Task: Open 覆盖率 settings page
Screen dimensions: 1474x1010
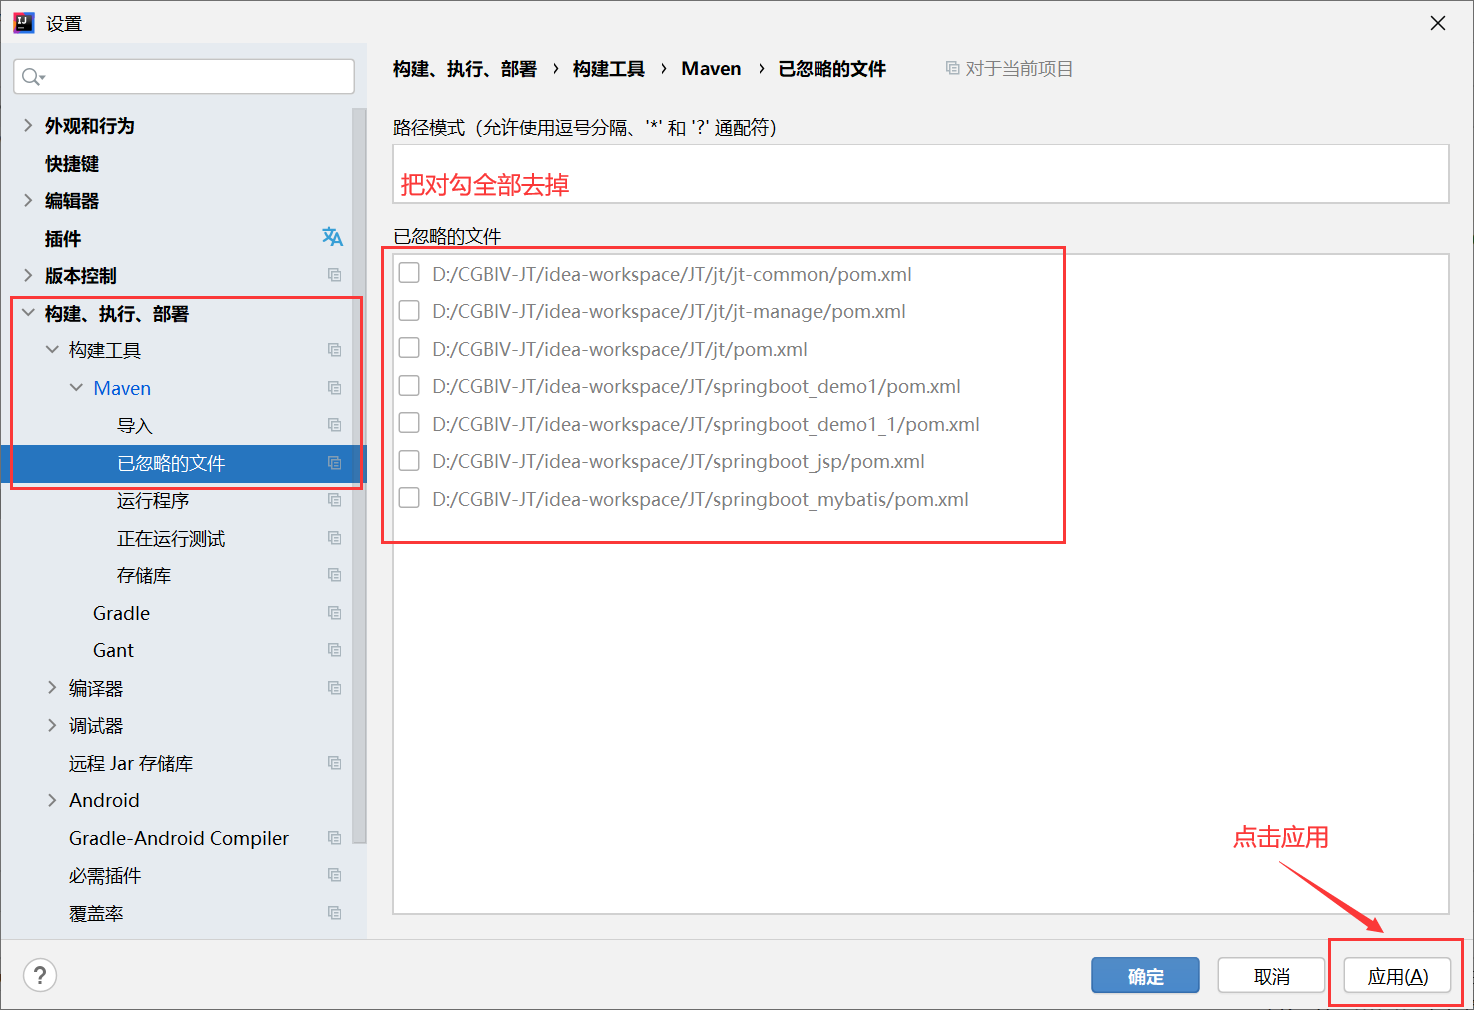Action: (96, 913)
